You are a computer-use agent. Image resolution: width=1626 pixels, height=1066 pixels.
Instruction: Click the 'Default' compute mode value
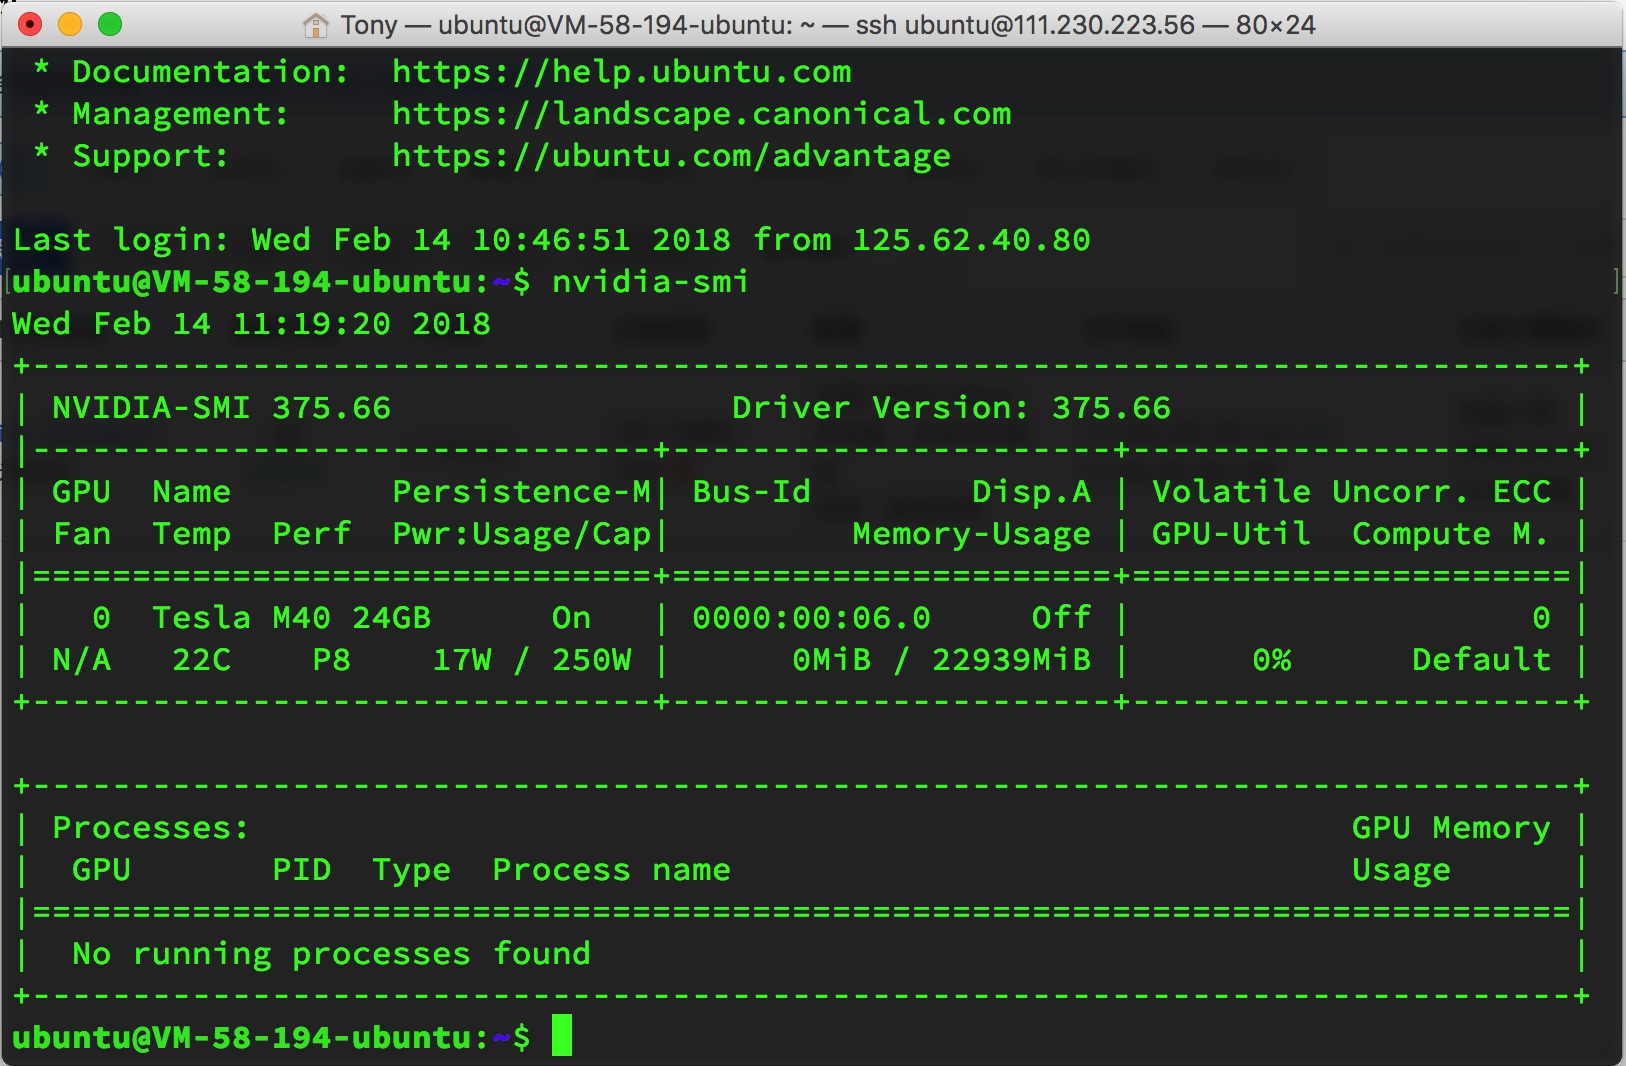pos(1481,660)
